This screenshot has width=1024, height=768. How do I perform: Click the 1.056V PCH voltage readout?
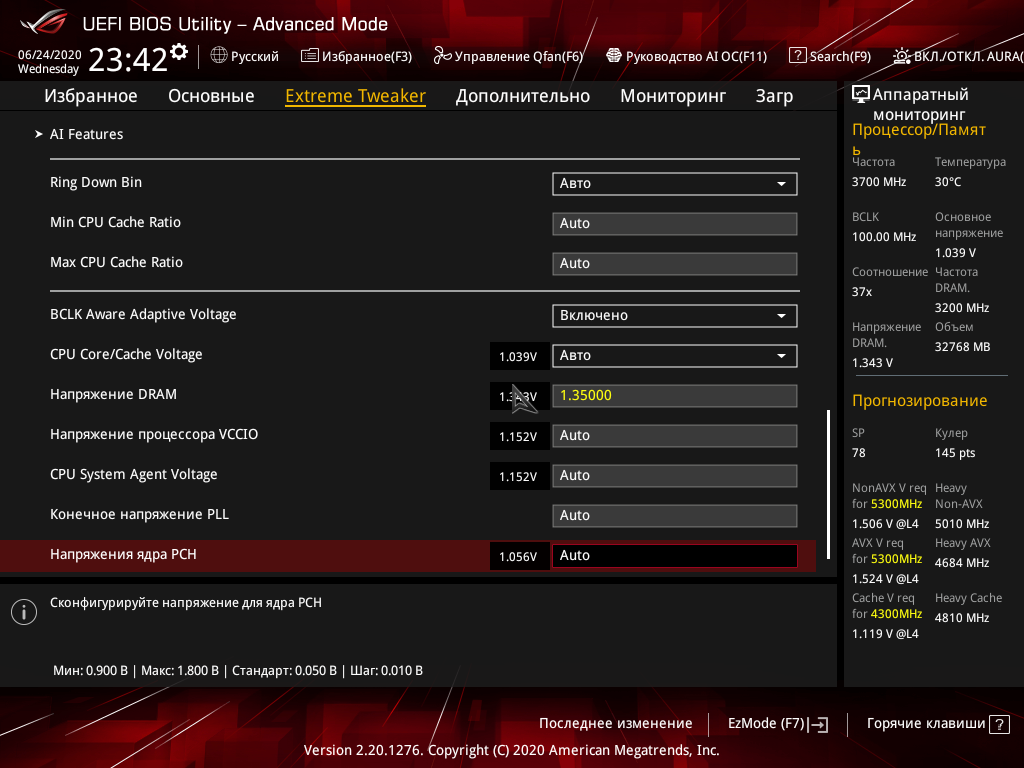[519, 556]
